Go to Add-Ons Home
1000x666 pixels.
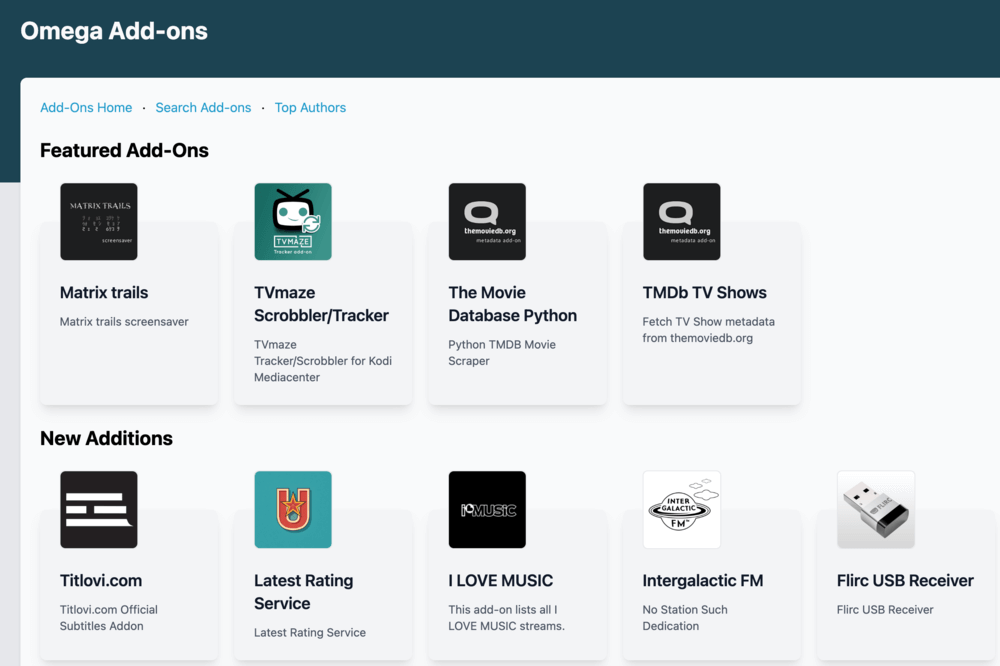click(x=86, y=108)
